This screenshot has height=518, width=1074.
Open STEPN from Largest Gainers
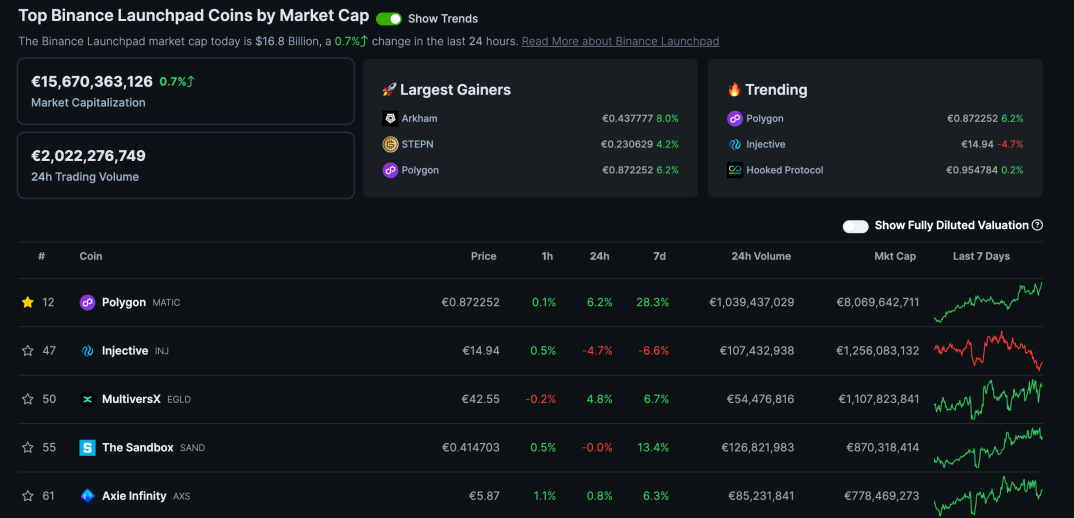pyautogui.click(x=418, y=145)
